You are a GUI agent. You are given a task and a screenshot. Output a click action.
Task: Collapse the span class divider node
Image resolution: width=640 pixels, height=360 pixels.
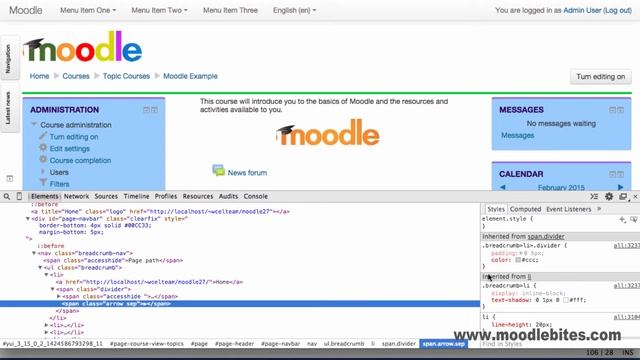(x=53, y=289)
